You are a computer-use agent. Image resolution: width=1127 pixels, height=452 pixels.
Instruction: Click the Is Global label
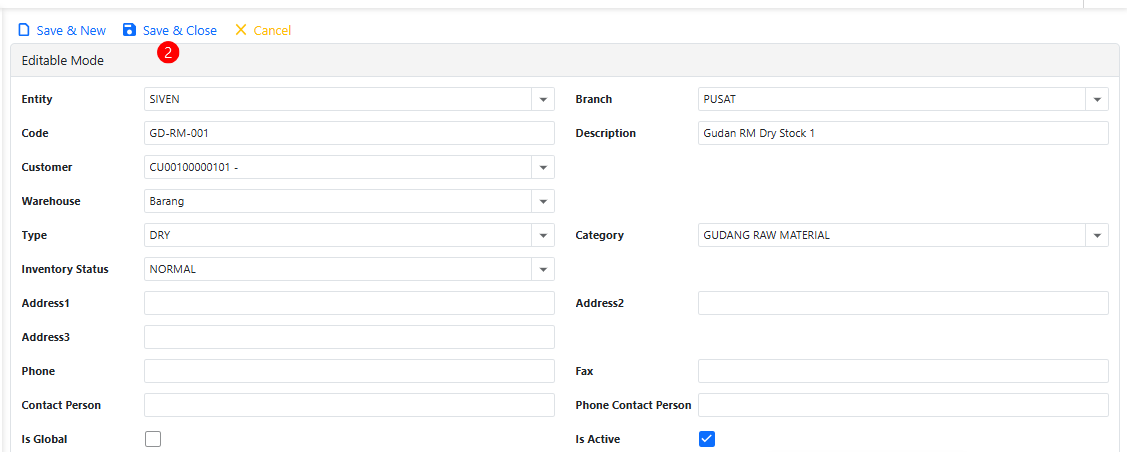pos(45,439)
